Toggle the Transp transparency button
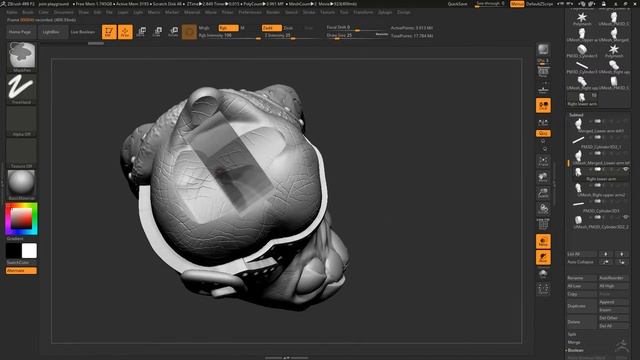 543,241
